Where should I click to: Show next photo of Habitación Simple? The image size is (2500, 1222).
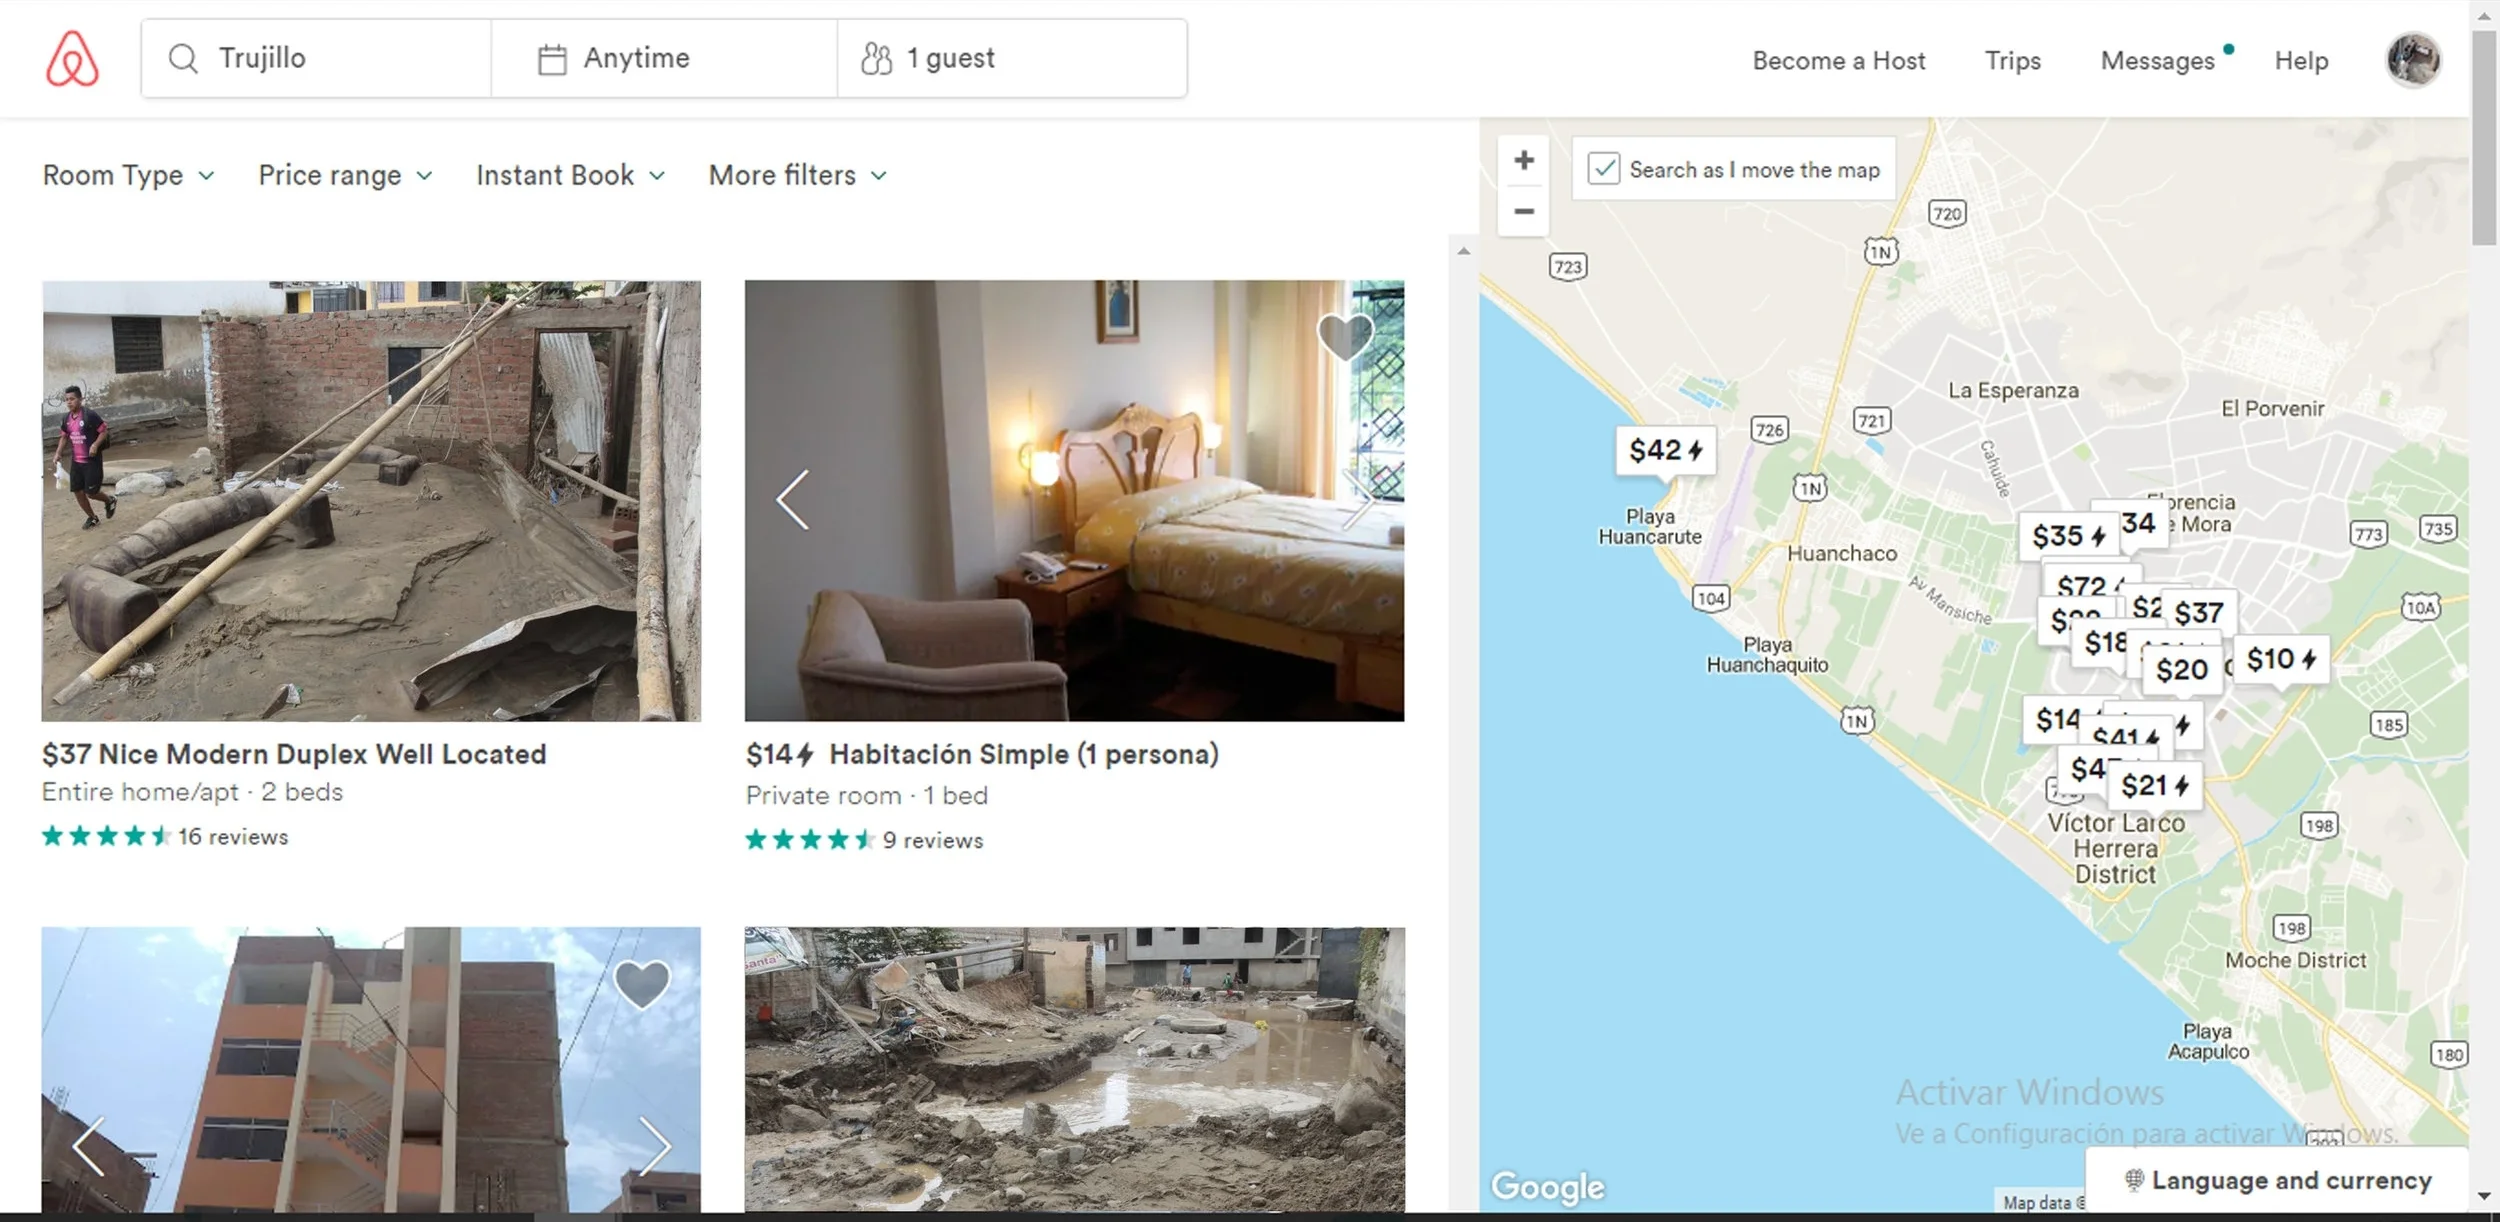click(1357, 499)
